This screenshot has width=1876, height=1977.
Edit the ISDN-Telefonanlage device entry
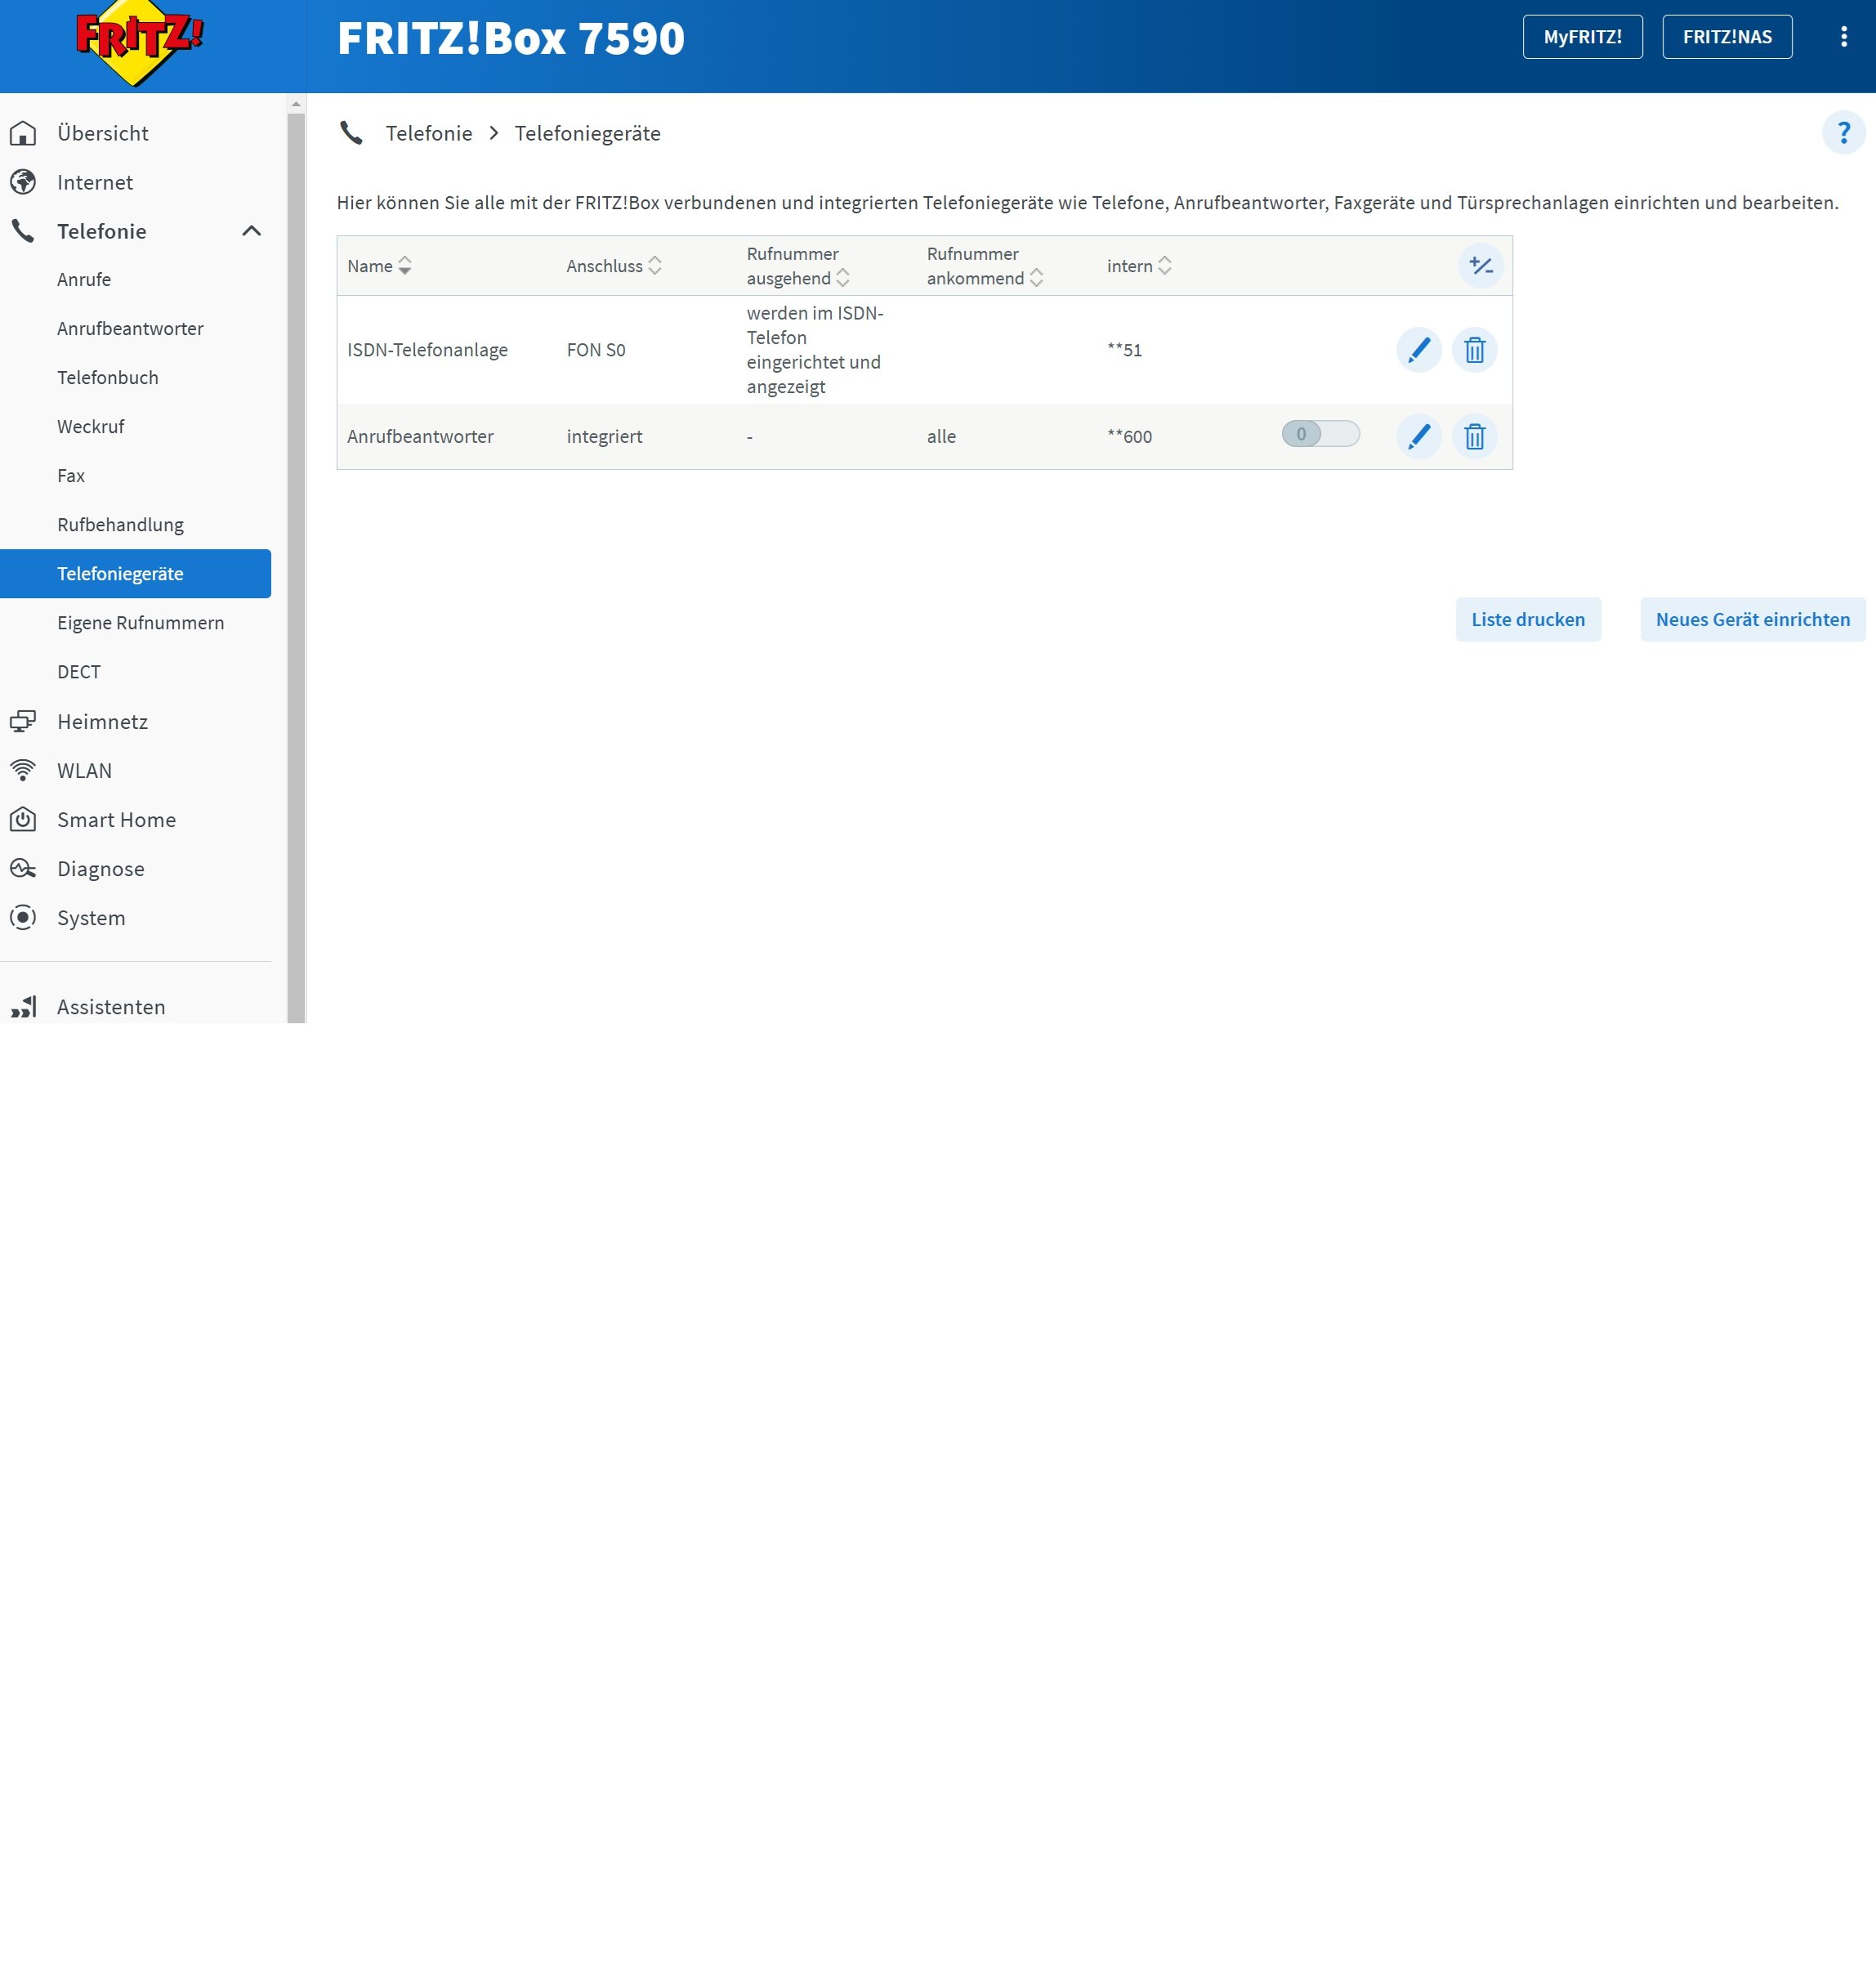(1418, 350)
